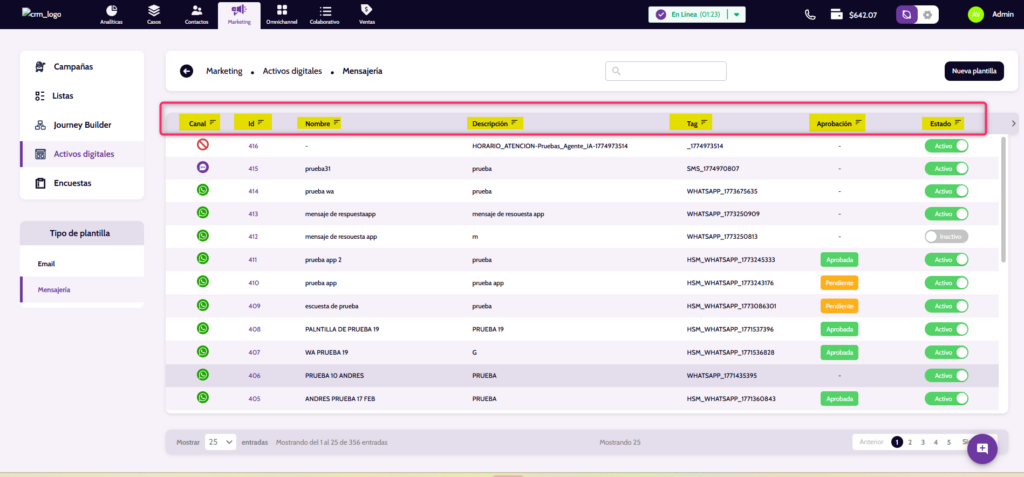1024x477 pixels.
Task: Expand the En Línea status dropdown
Action: (737, 15)
